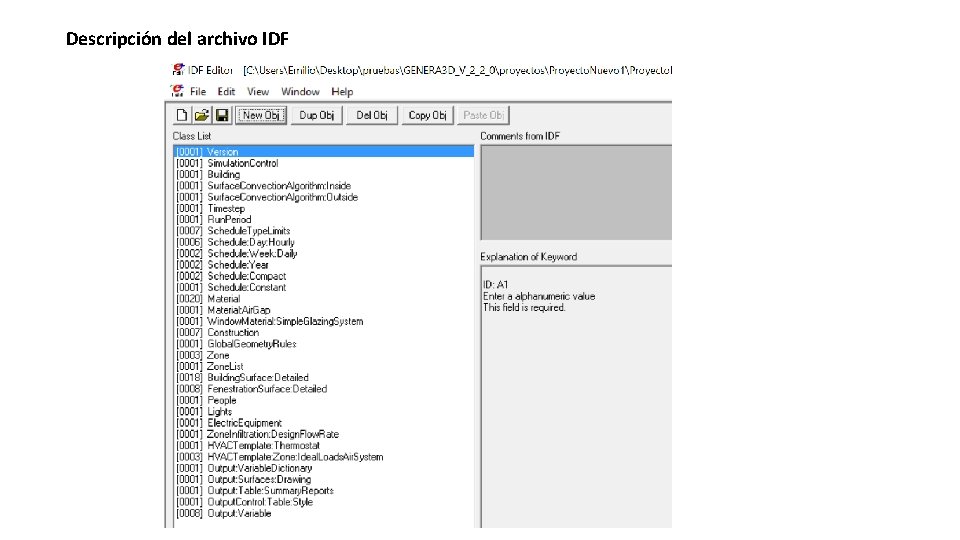960x540 pixels.
Task: Select Output:Surfaces:Drawing row
Action: [324, 479]
